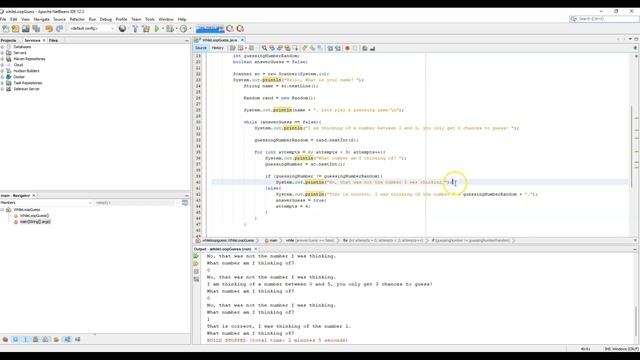This screenshot has height=360, width=640.
Task: Expand the Maven Repositories node
Action: click(x=2, y=59)
